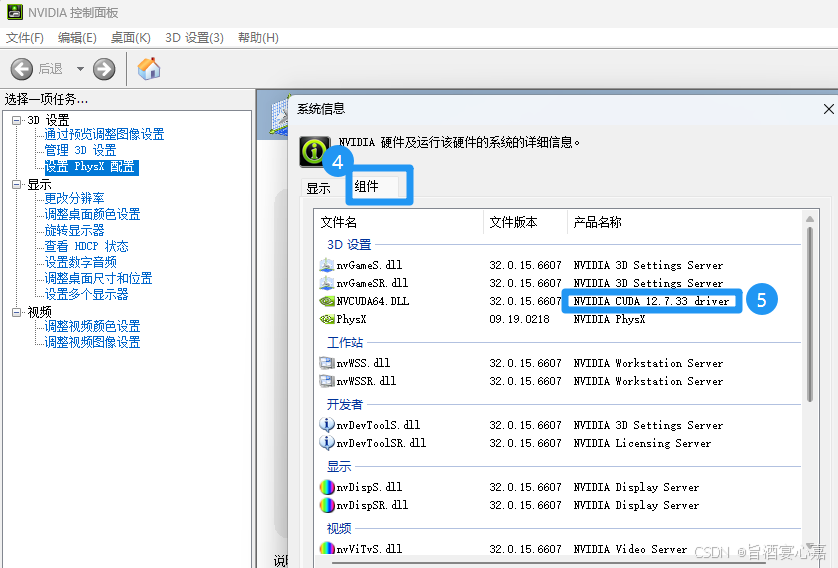Click the scrollbar up arrow in component list
Image resolution: width=838 pixels, height=568 pixels.
tap(810, 219)
